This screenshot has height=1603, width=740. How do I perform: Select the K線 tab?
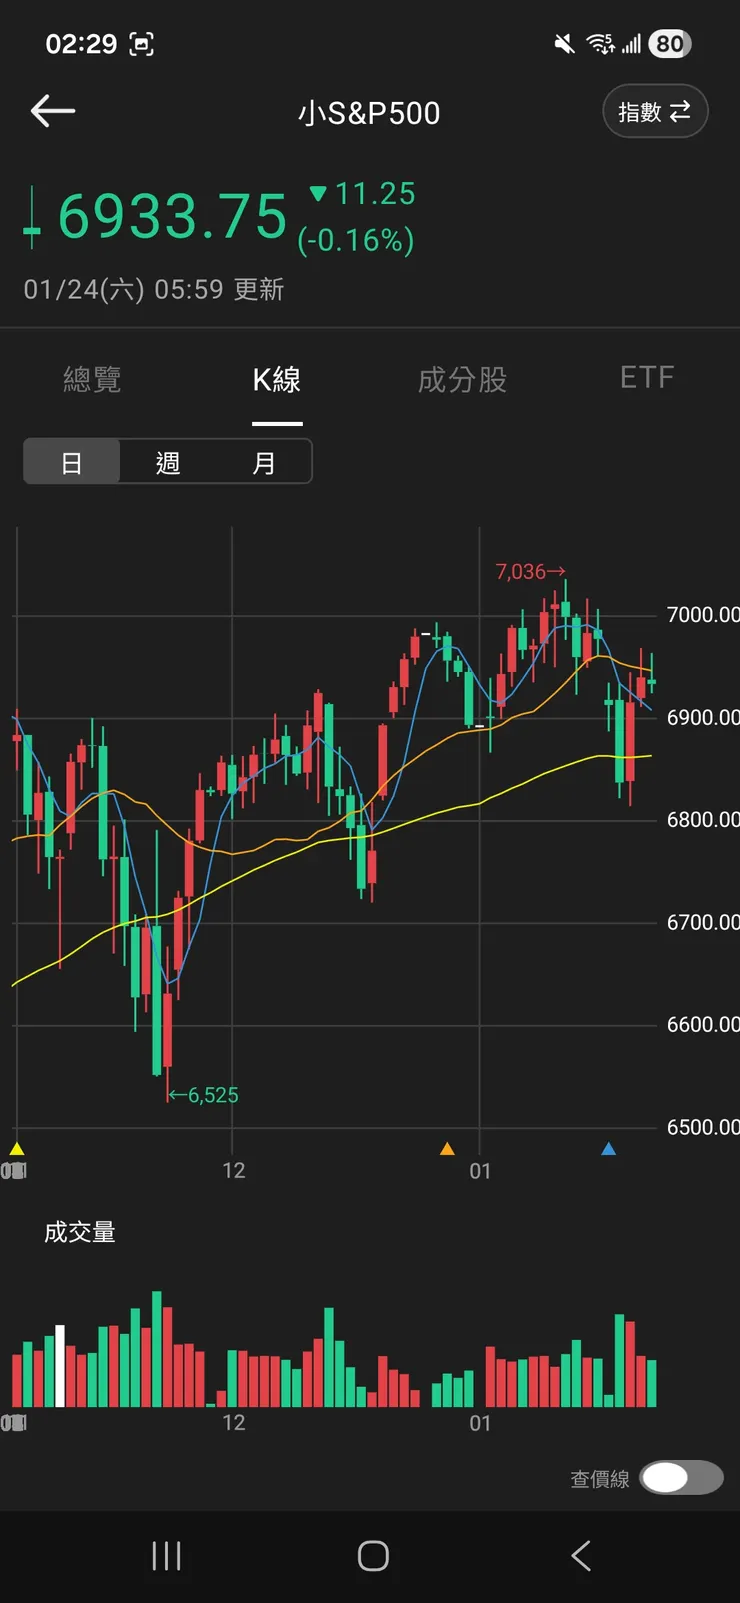click(x=277, y=380)
